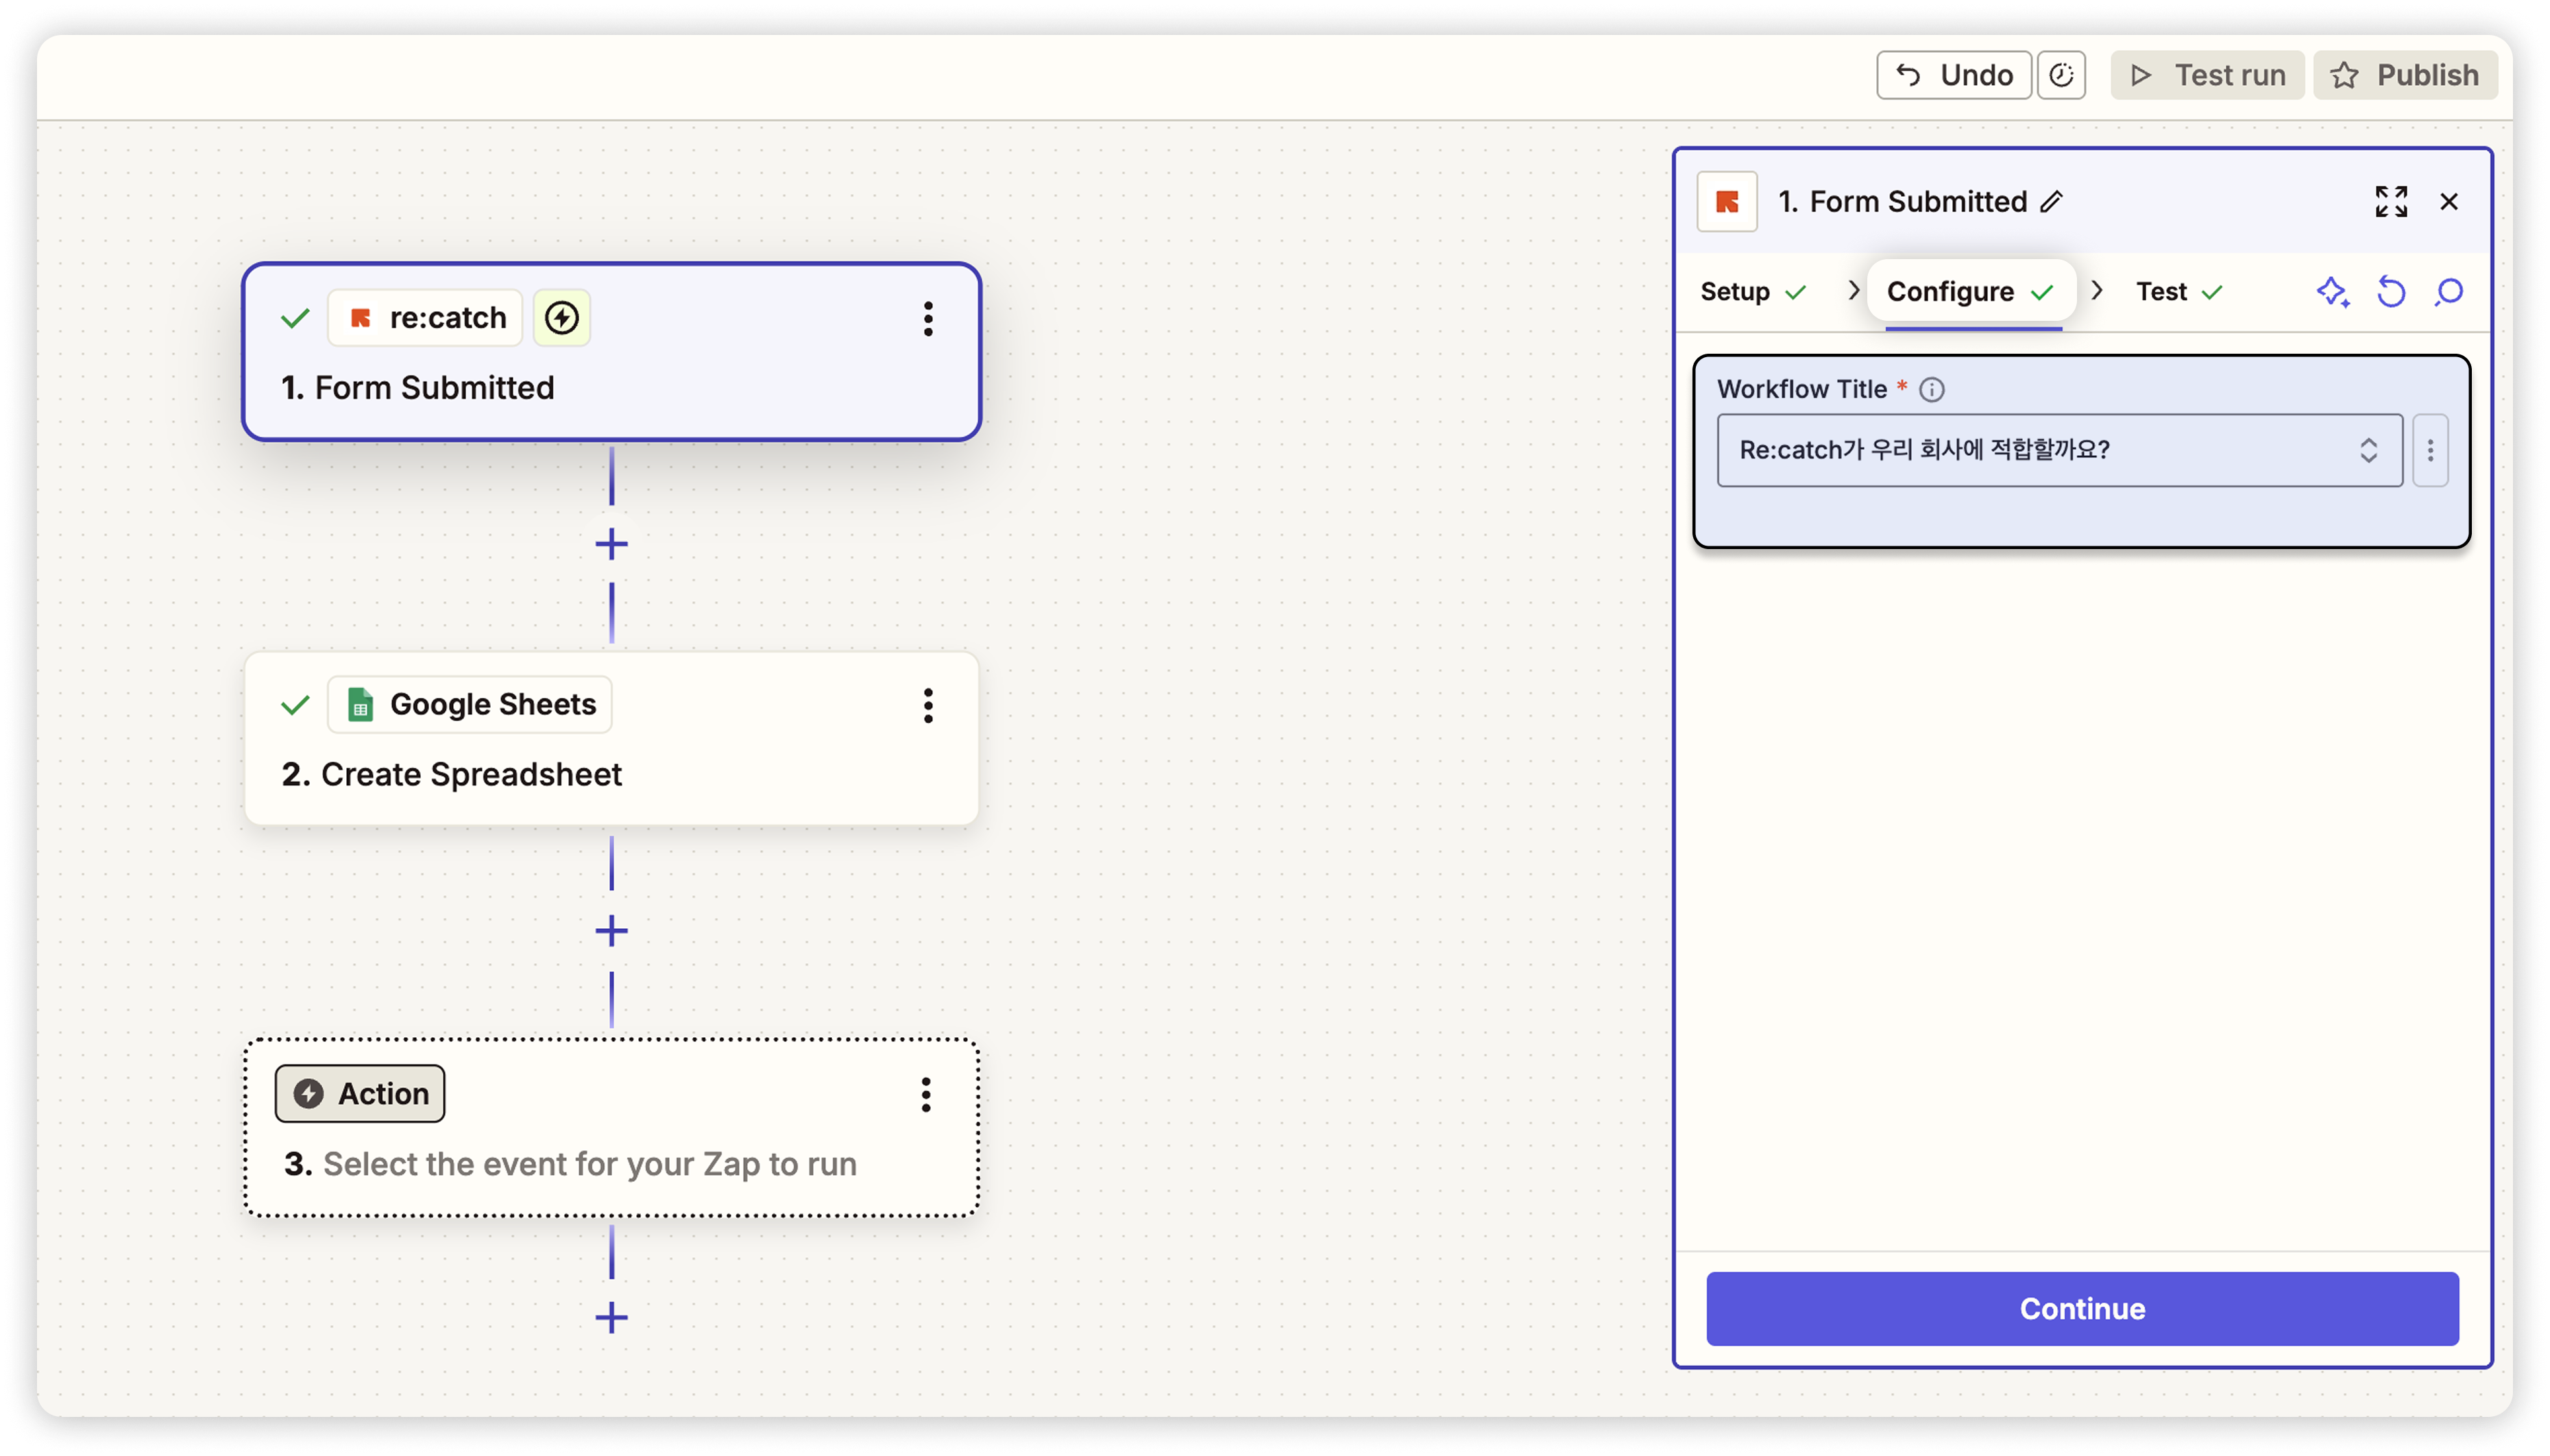Click the instant trigger lightning badge
Screen dimensions: 2550x1456
coord(562,318)
